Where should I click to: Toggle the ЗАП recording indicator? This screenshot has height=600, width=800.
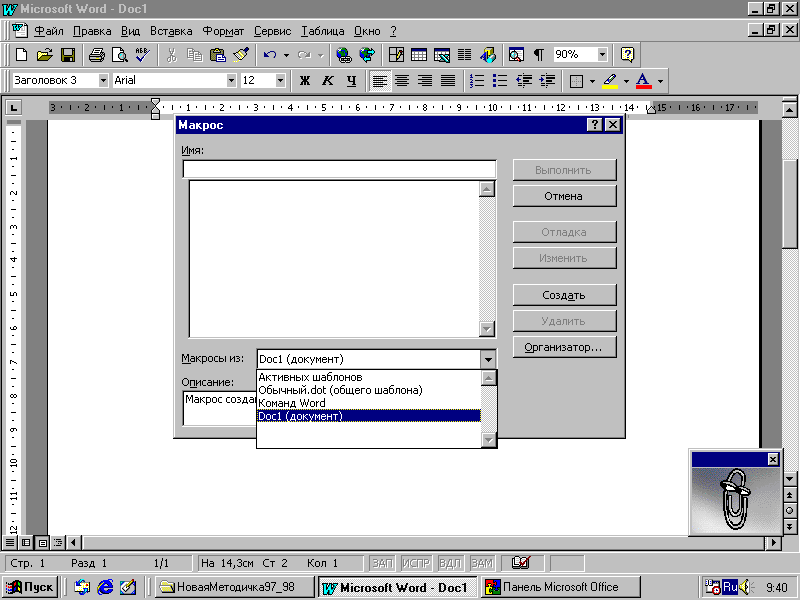pyautogui.click(x=382, y=563)
